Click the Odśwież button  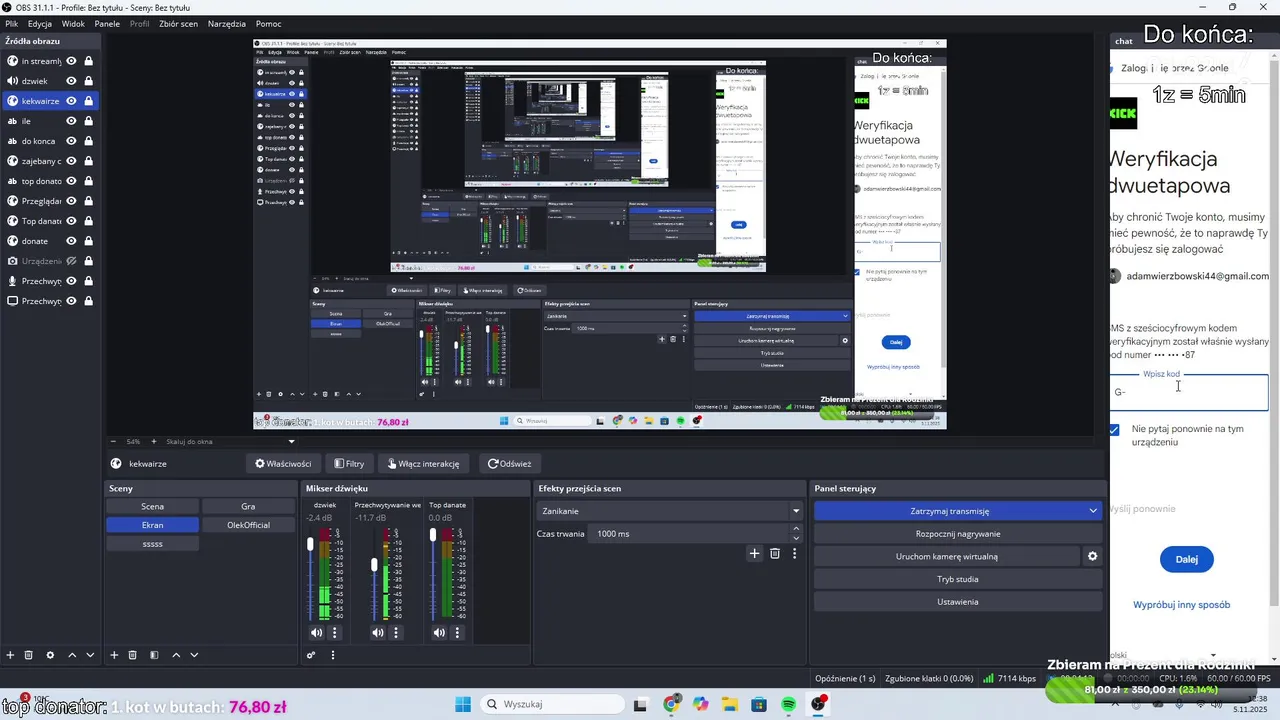coord(509,463)
